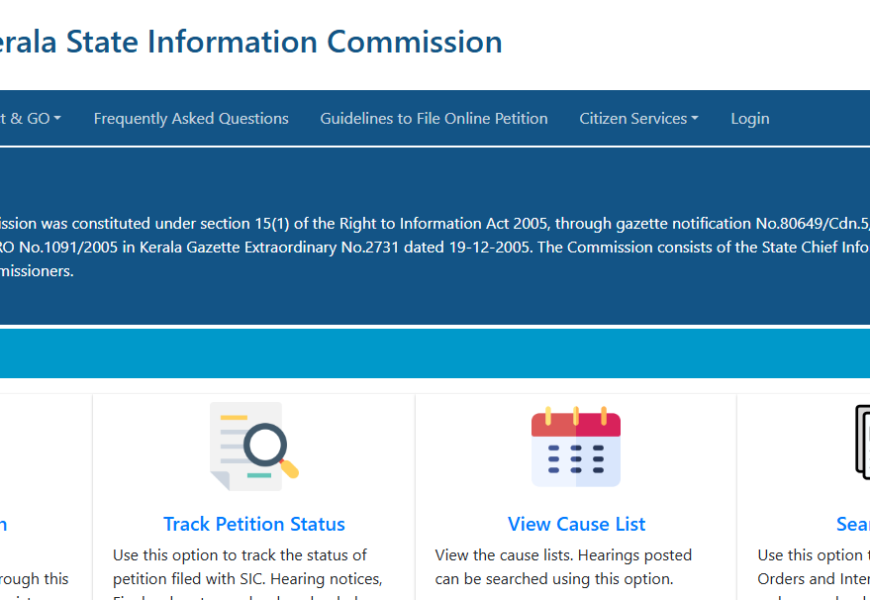Open the '& GO' dropdown in navbar
Viewport: 870px width, 600px height.
(x=30, y=118)
